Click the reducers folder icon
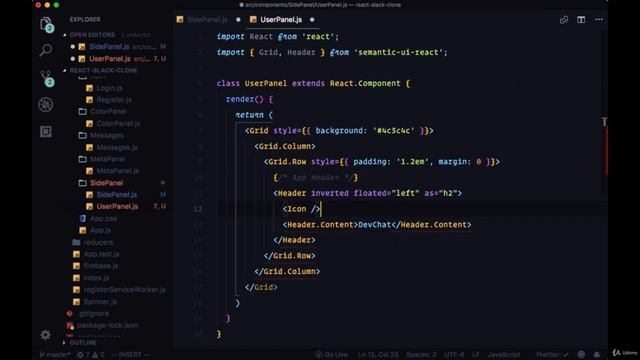The width and height of the screenshot is (640, 360). pos(76,242)
